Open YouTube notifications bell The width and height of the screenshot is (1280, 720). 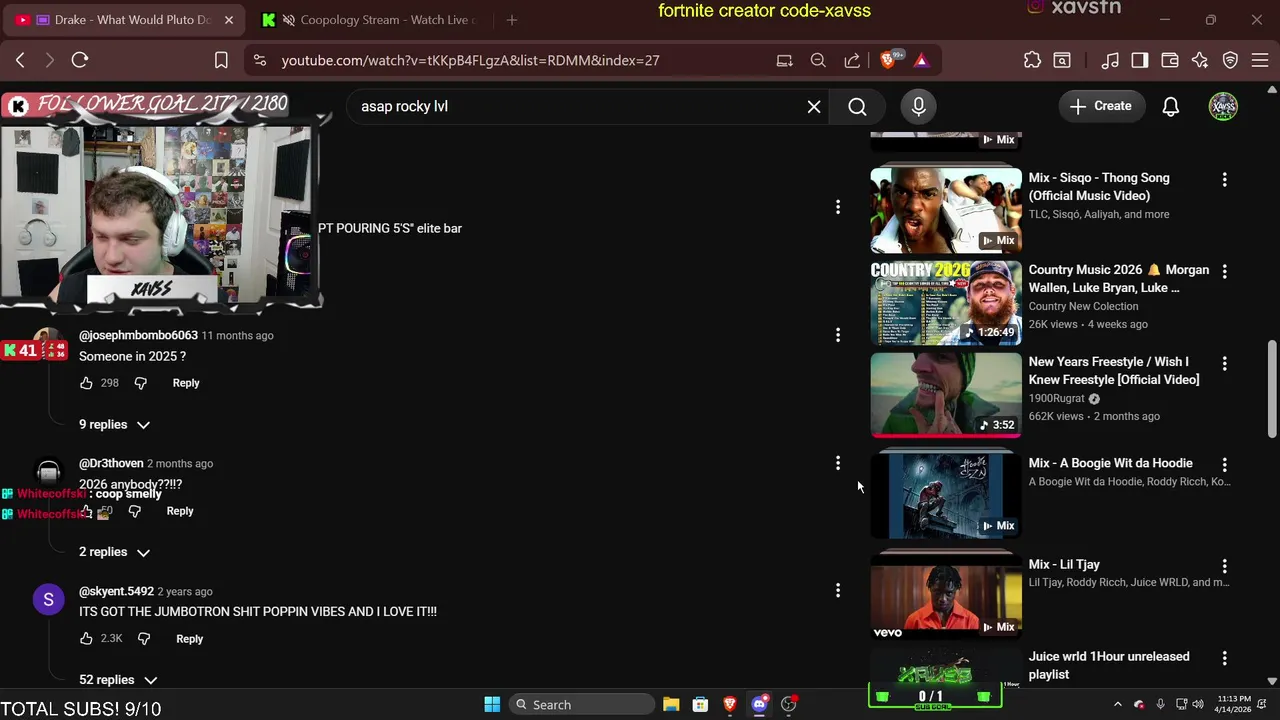coord(1170,106)
